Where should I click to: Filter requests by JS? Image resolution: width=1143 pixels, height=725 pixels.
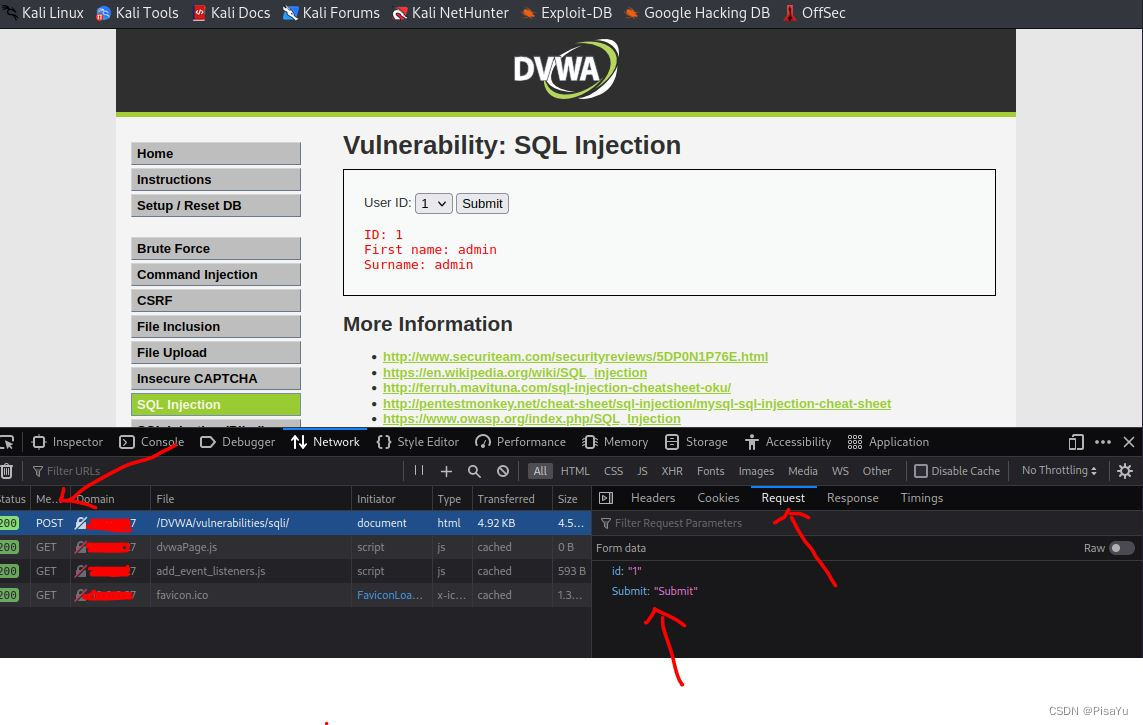[642, 471]
